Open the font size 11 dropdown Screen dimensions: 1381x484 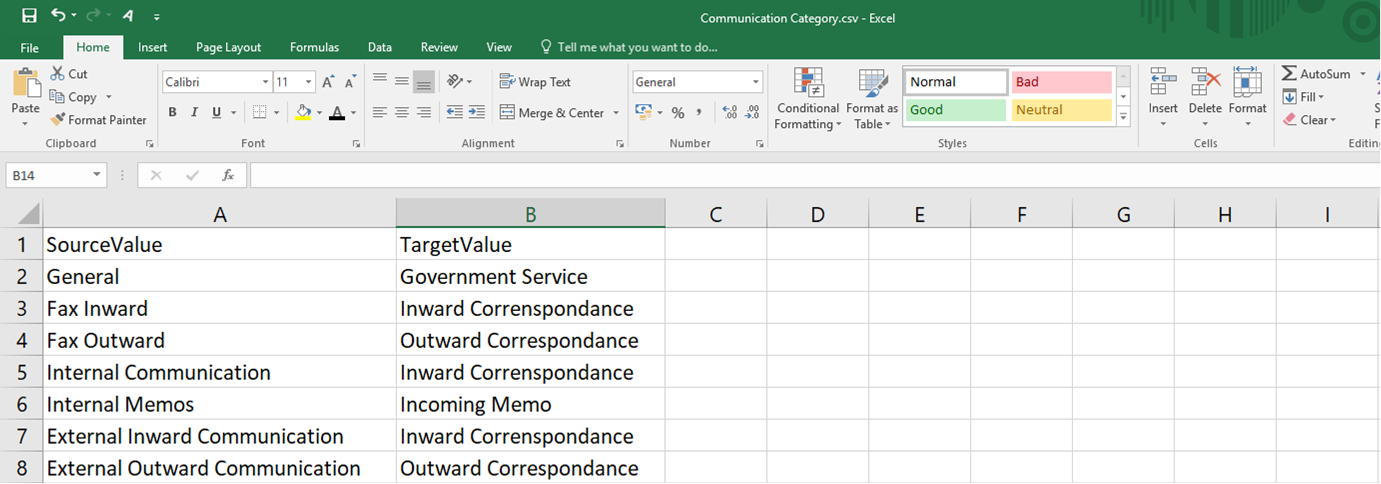coord(308,82)
